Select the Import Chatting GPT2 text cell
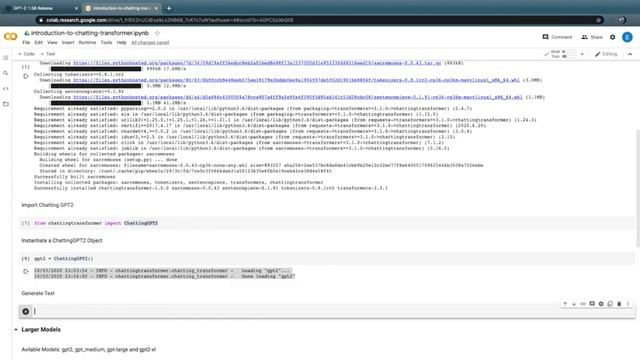The image size is (640, 360). 47,205
